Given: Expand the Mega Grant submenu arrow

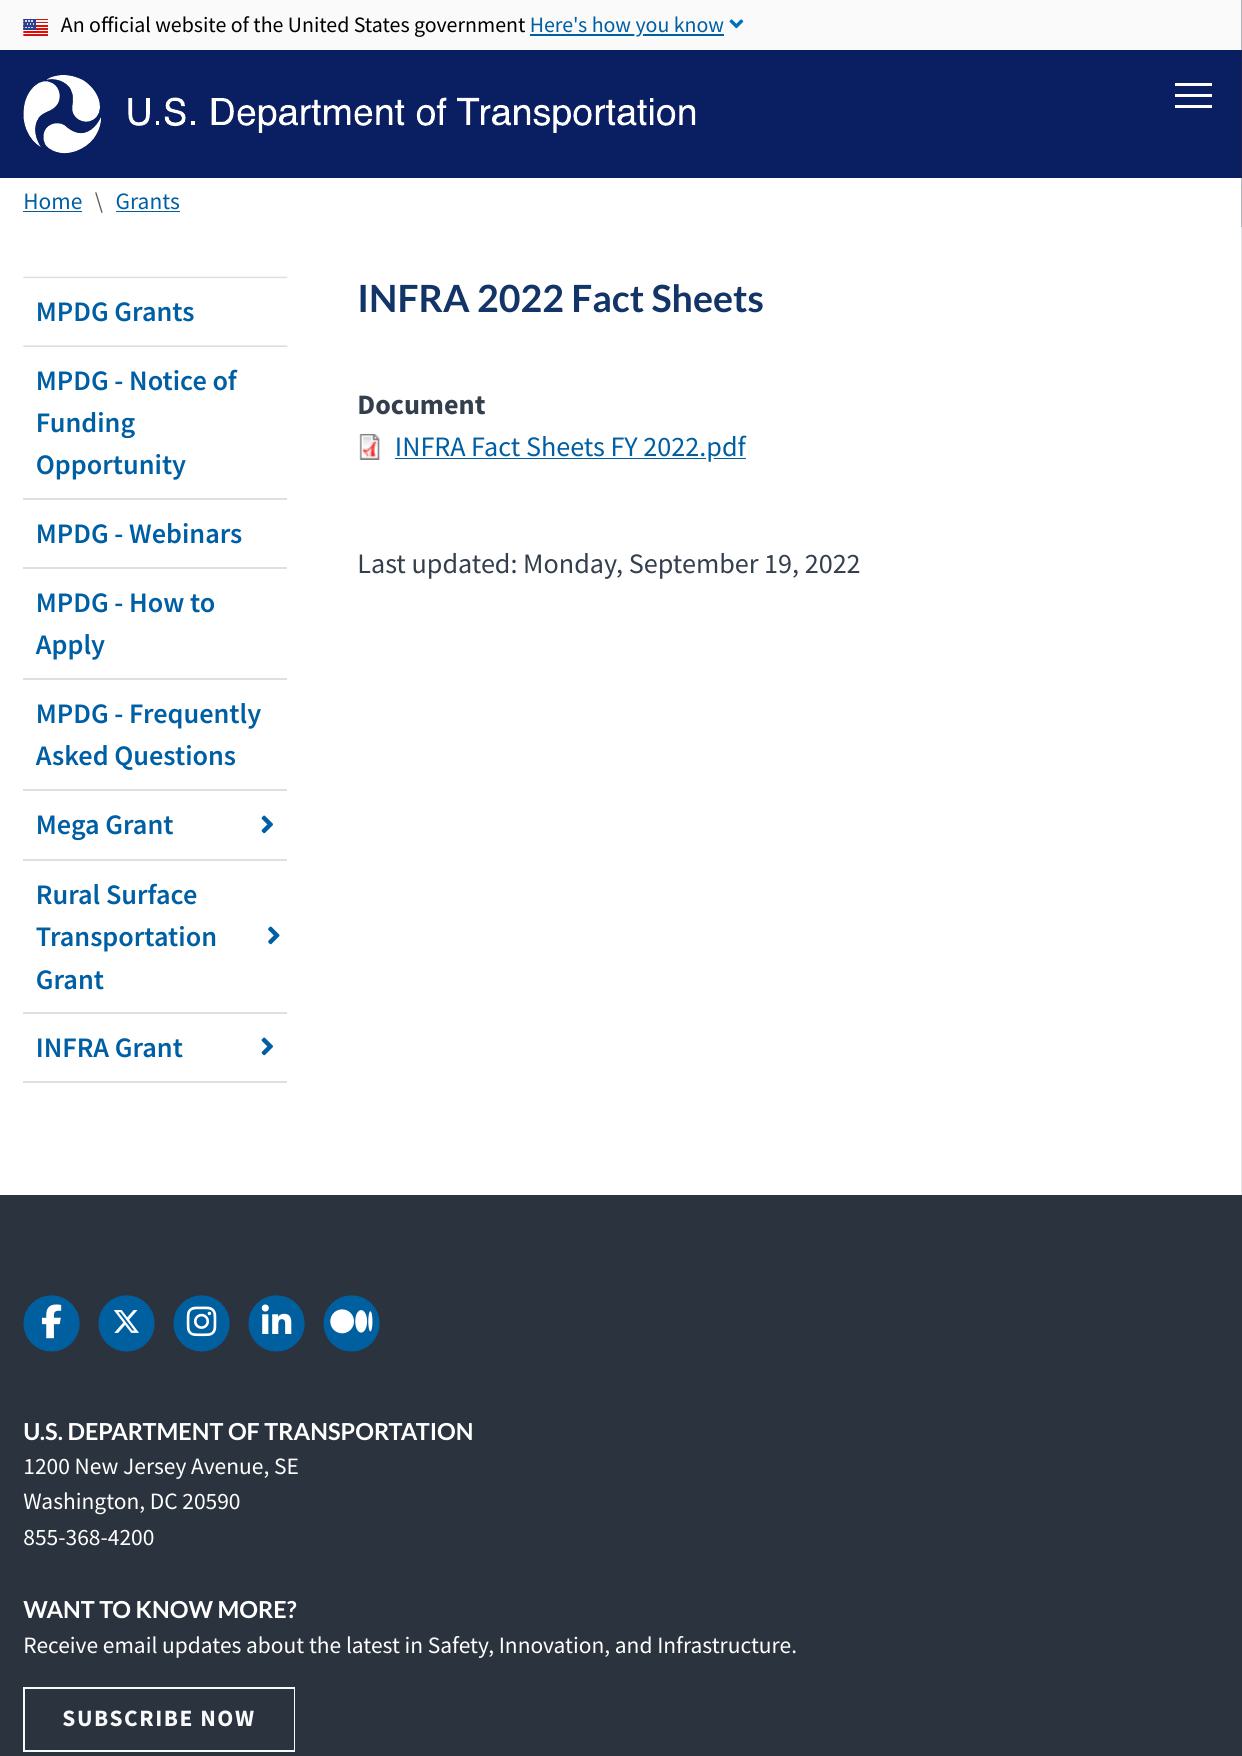Looking at the screenshot, I should point(267,825).
